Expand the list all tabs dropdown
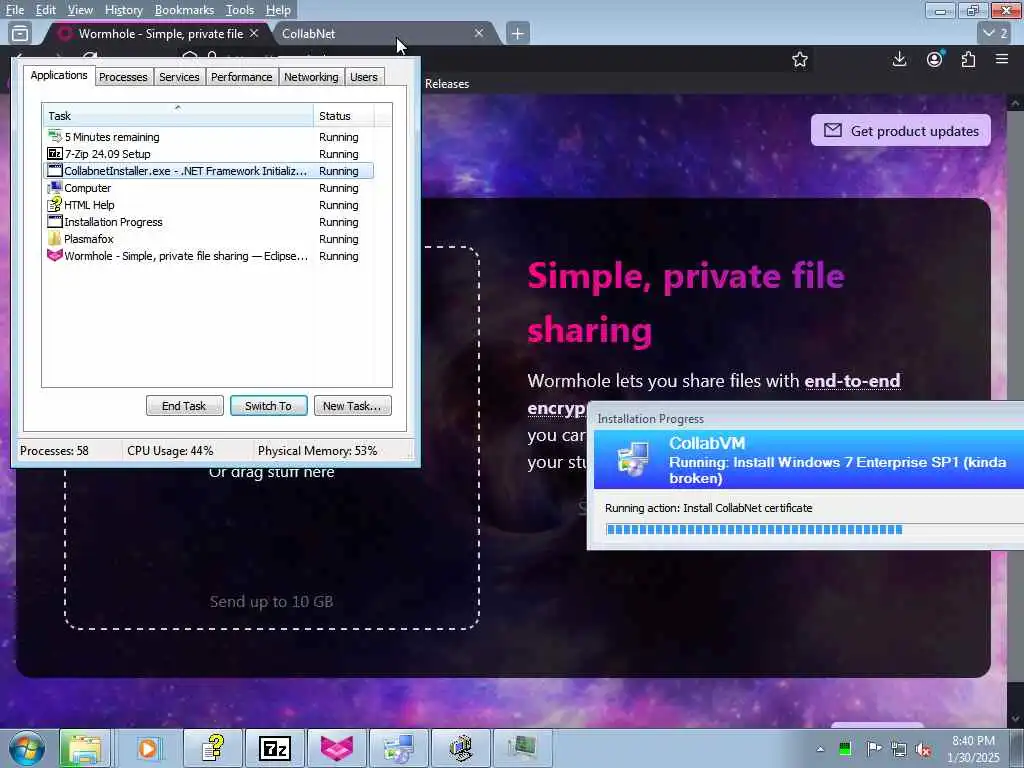 coord(995,33)
